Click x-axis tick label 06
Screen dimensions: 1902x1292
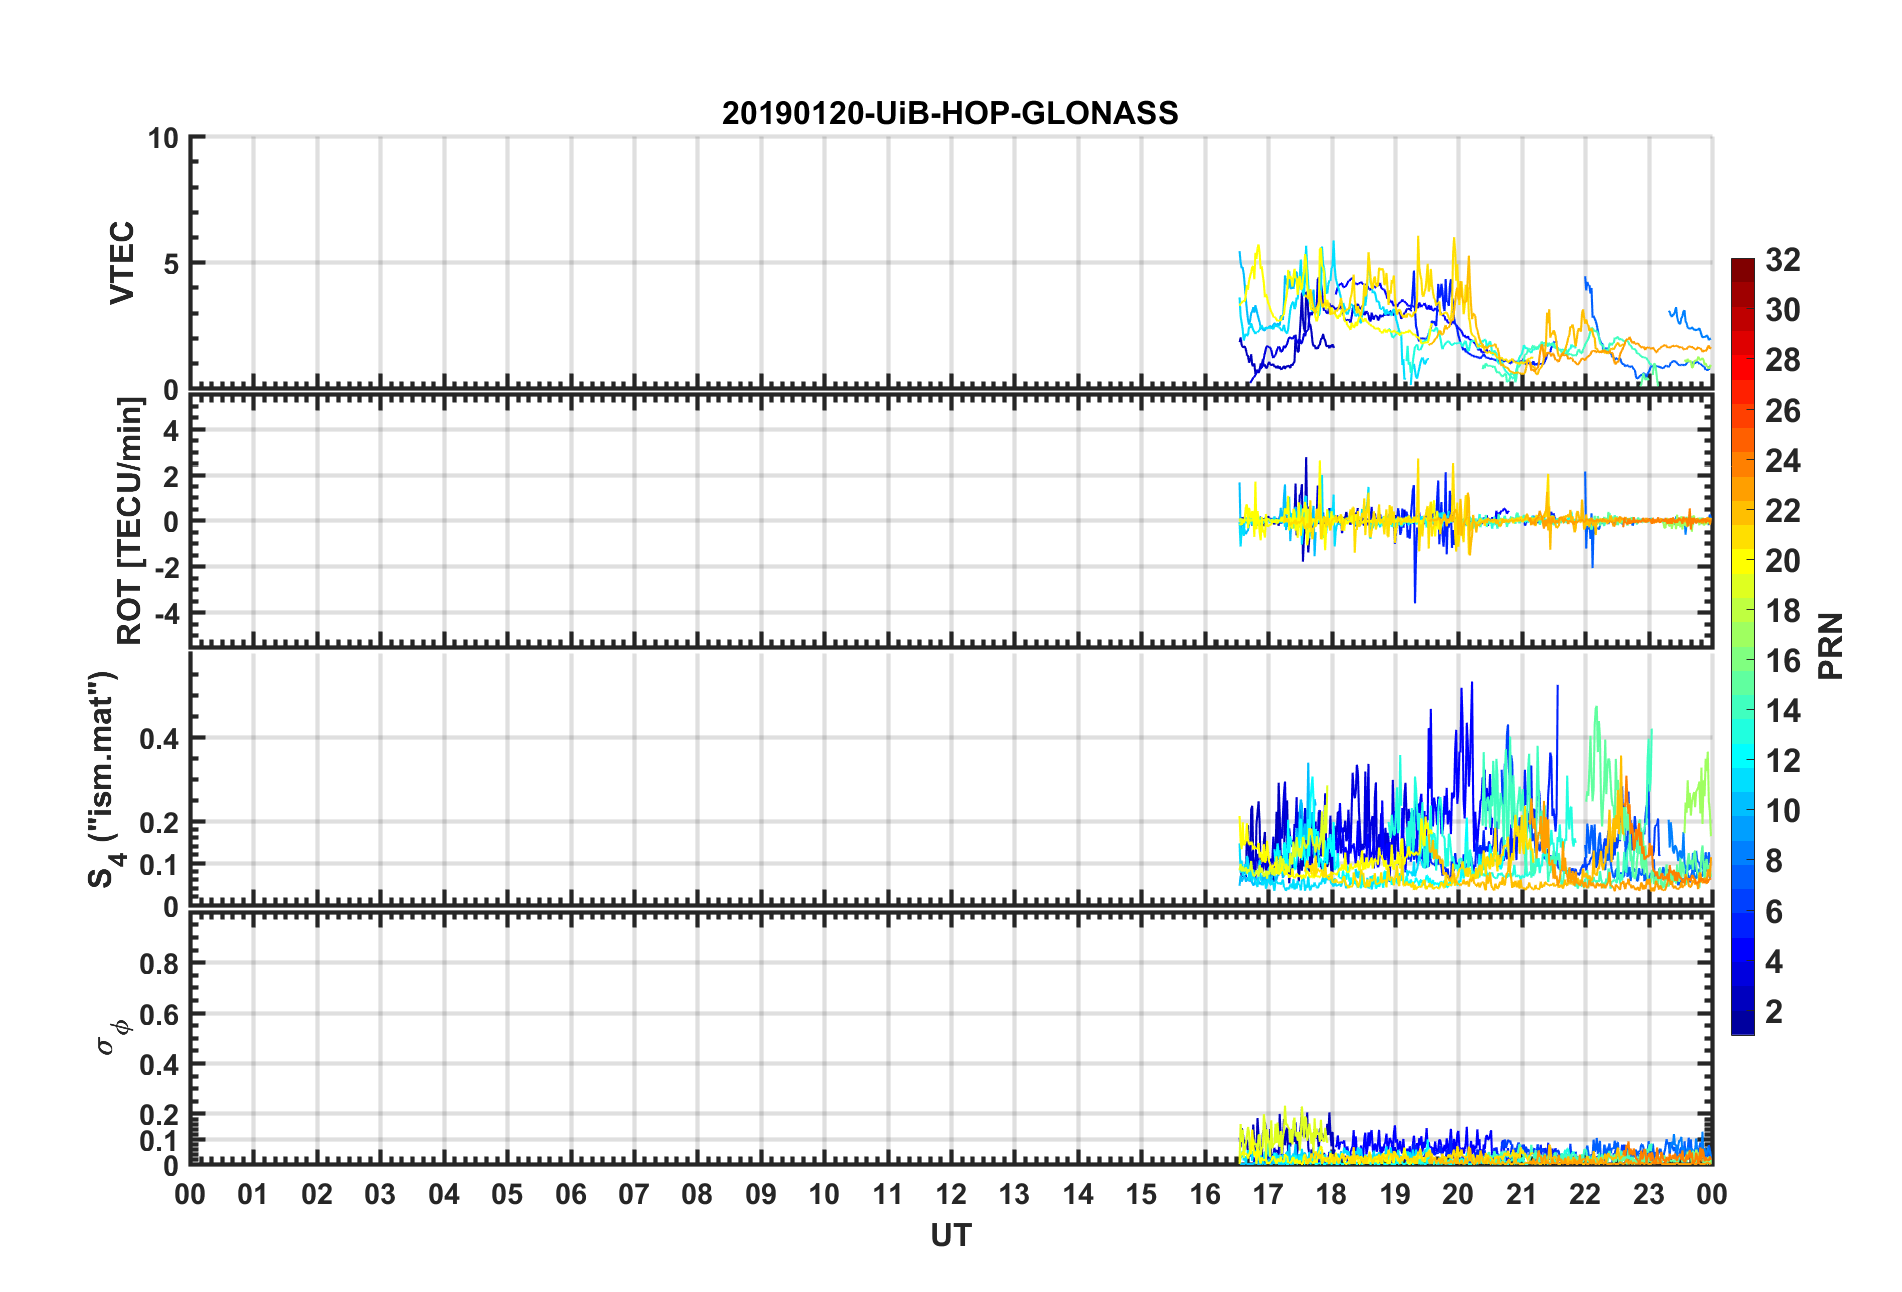point(571,1194)
